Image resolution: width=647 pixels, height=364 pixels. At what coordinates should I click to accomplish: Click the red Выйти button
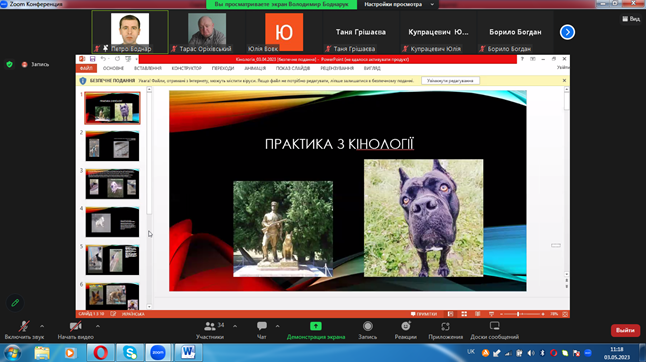click(625, 330)
